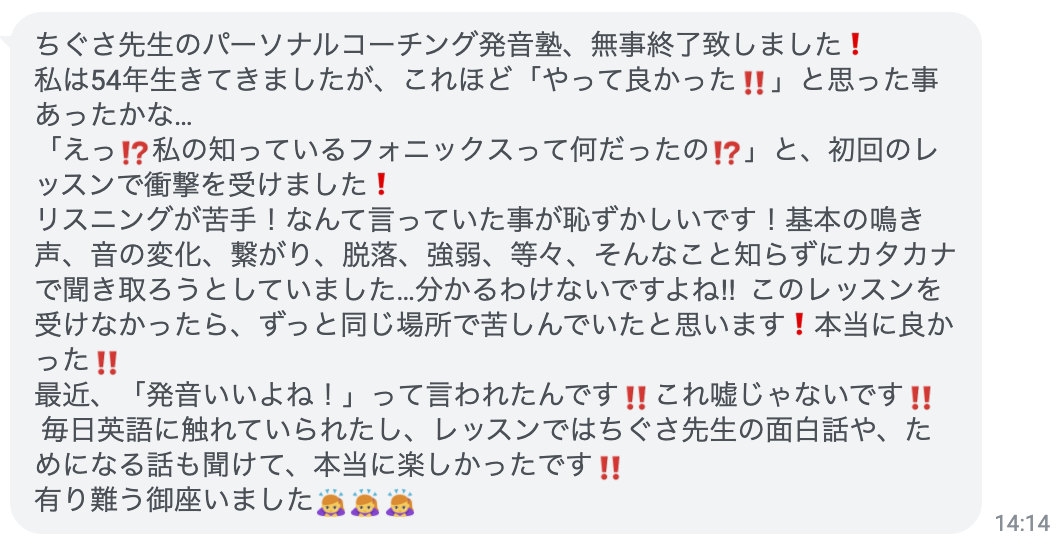Screen dimensions: 1058x548
Task: Click the first bowing person emoji
Action: click(x=331, y=503)
